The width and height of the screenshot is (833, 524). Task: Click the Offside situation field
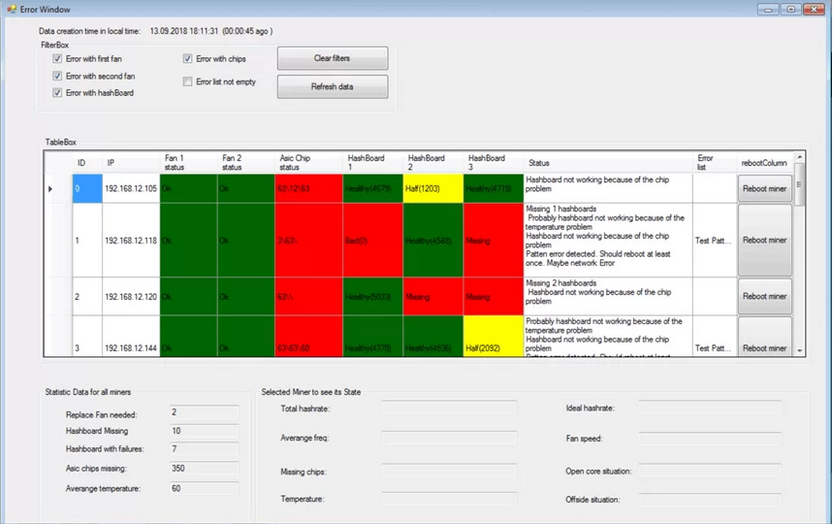click(x=710, y=500)
